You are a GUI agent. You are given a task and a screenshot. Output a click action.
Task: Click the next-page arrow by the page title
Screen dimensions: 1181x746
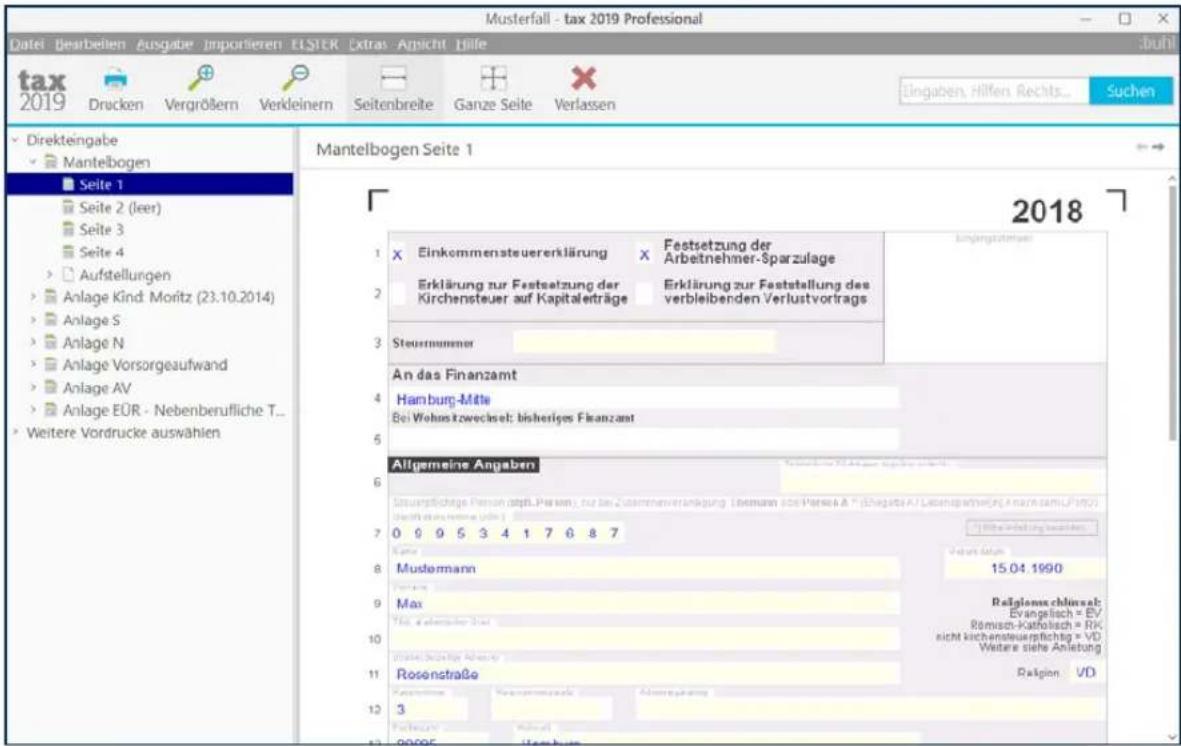click(1158, 147)
